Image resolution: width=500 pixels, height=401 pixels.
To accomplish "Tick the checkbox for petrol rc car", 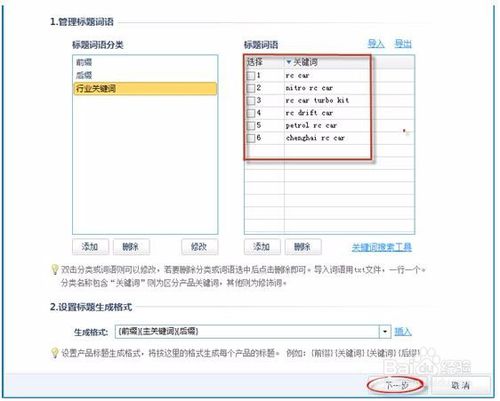I will point(251,126).
